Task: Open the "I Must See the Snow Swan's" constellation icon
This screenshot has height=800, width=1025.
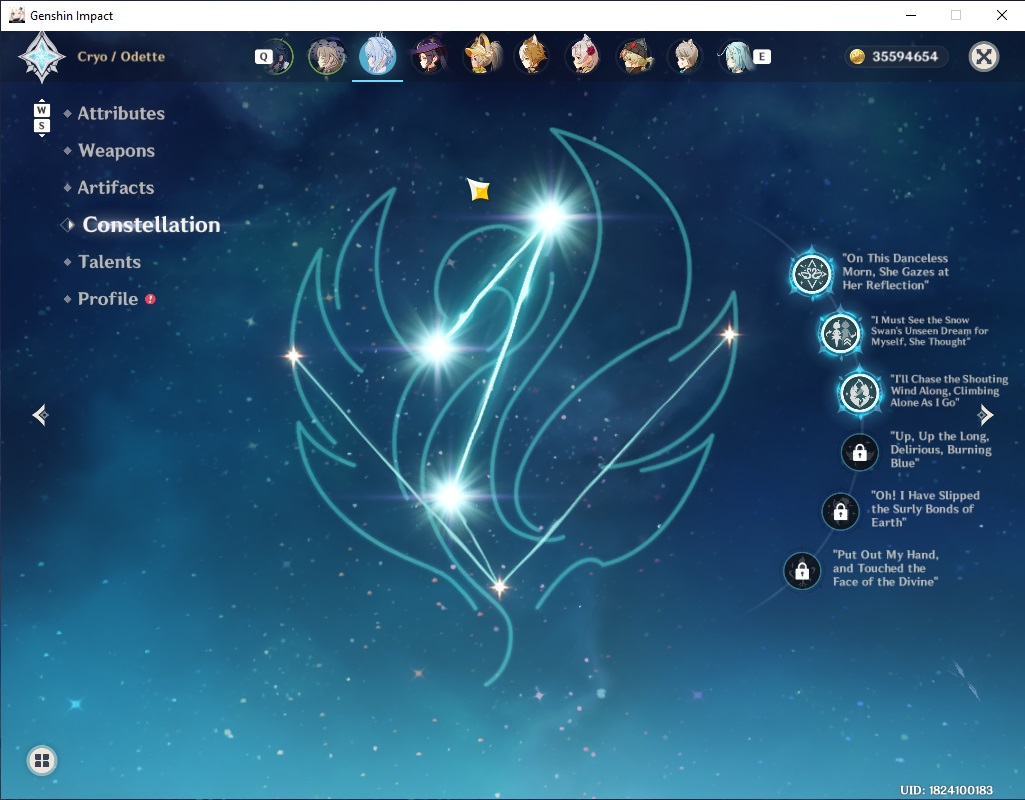Action: click(840, 333)
